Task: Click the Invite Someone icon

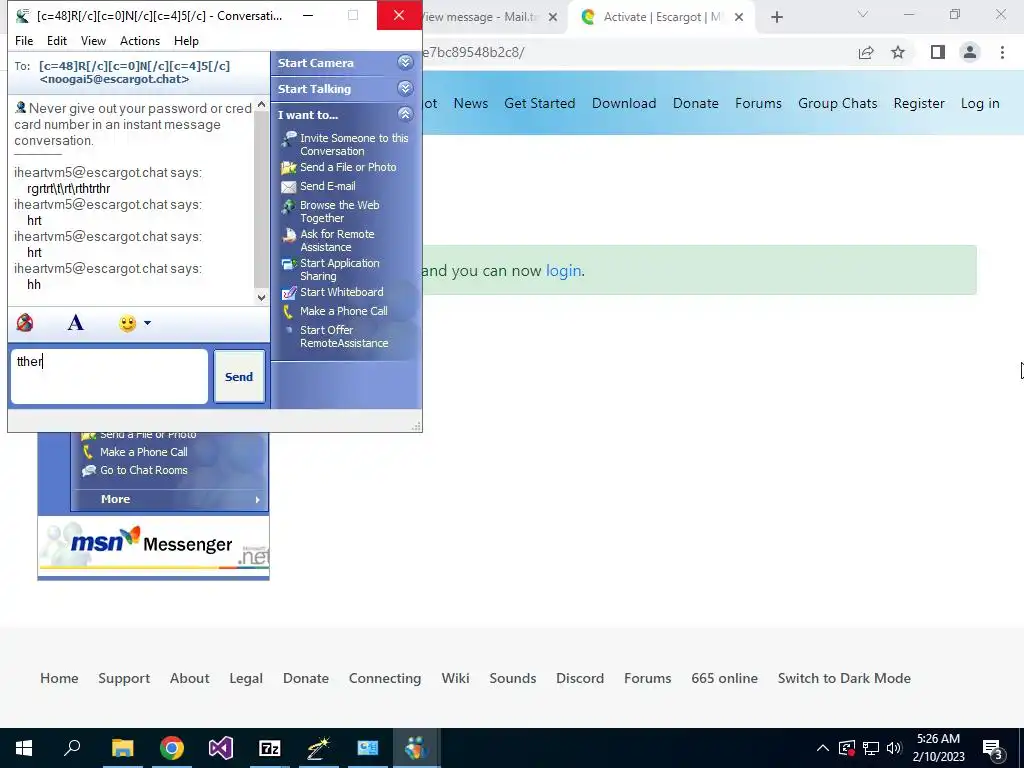Action: (289, 138)
